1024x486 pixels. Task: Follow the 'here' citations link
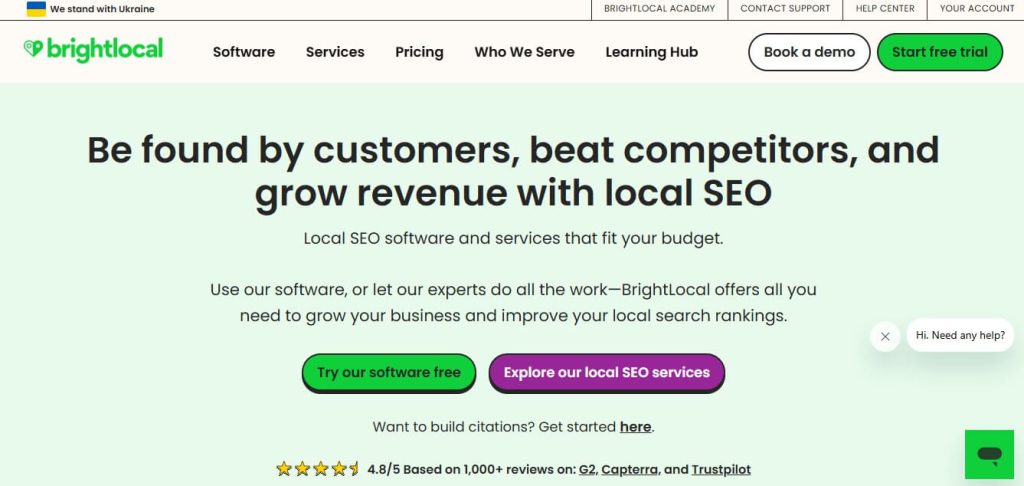(635, 427)
